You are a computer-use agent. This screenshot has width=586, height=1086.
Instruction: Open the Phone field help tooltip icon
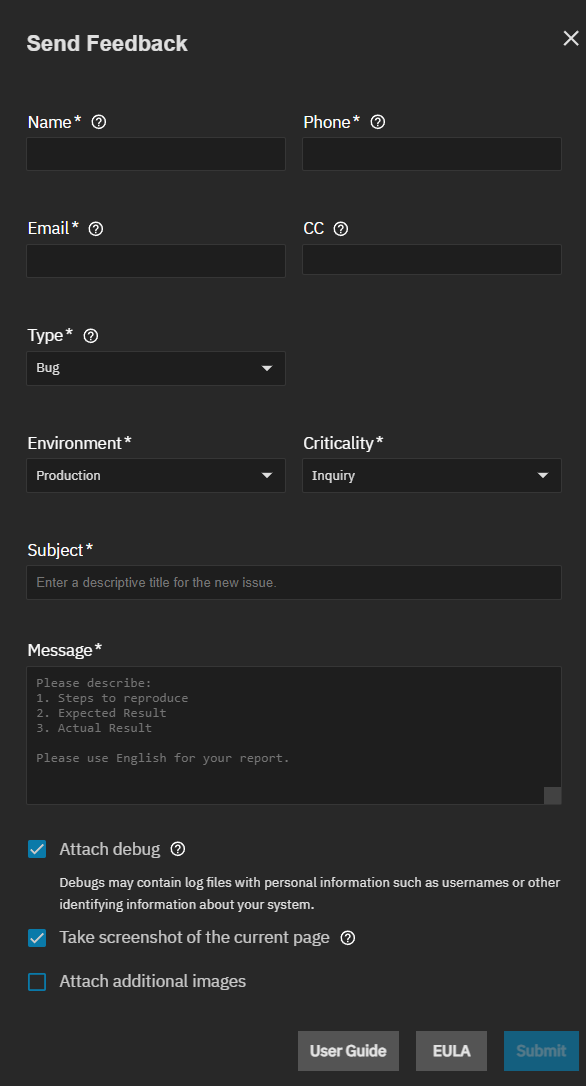tap(378, 122)
